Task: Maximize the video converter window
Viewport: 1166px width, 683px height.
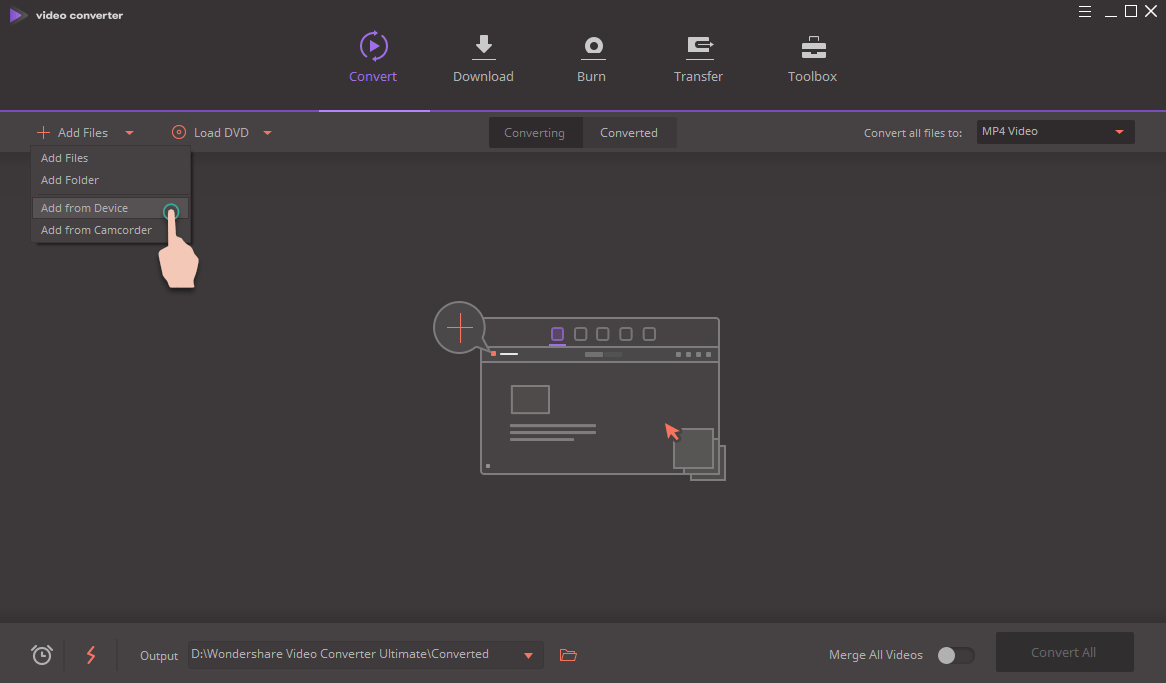Action: [1131, 11]
